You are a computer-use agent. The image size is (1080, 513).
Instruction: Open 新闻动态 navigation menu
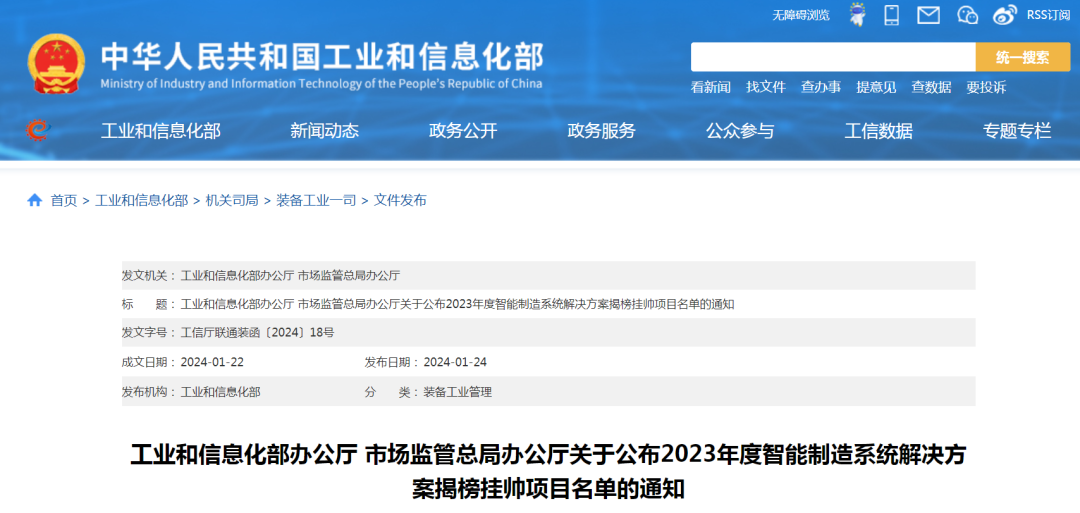324,130
